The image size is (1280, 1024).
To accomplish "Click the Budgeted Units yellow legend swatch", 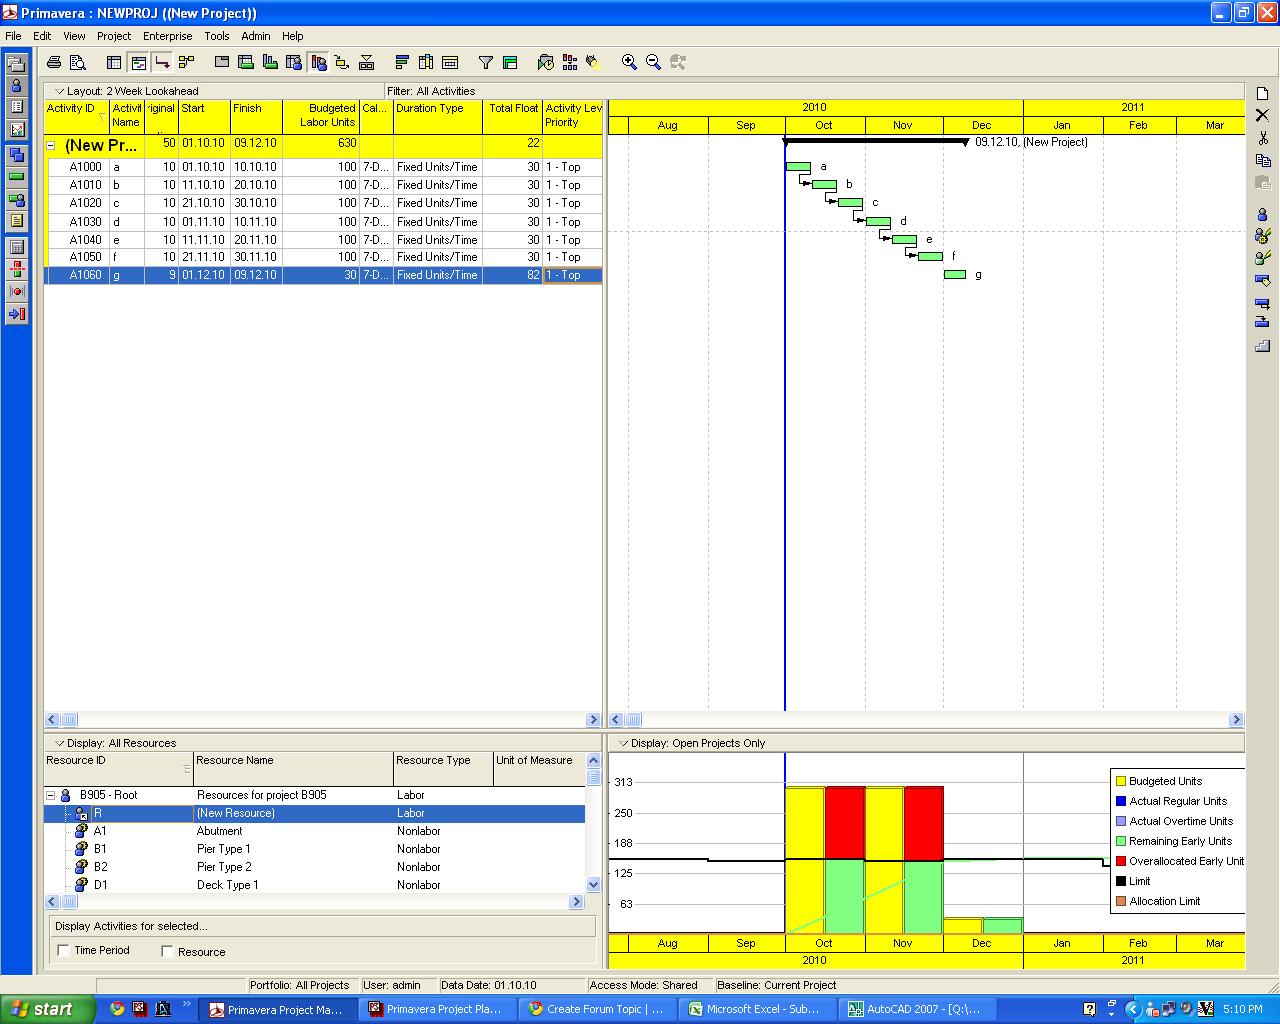I will tap(1121, 781).
